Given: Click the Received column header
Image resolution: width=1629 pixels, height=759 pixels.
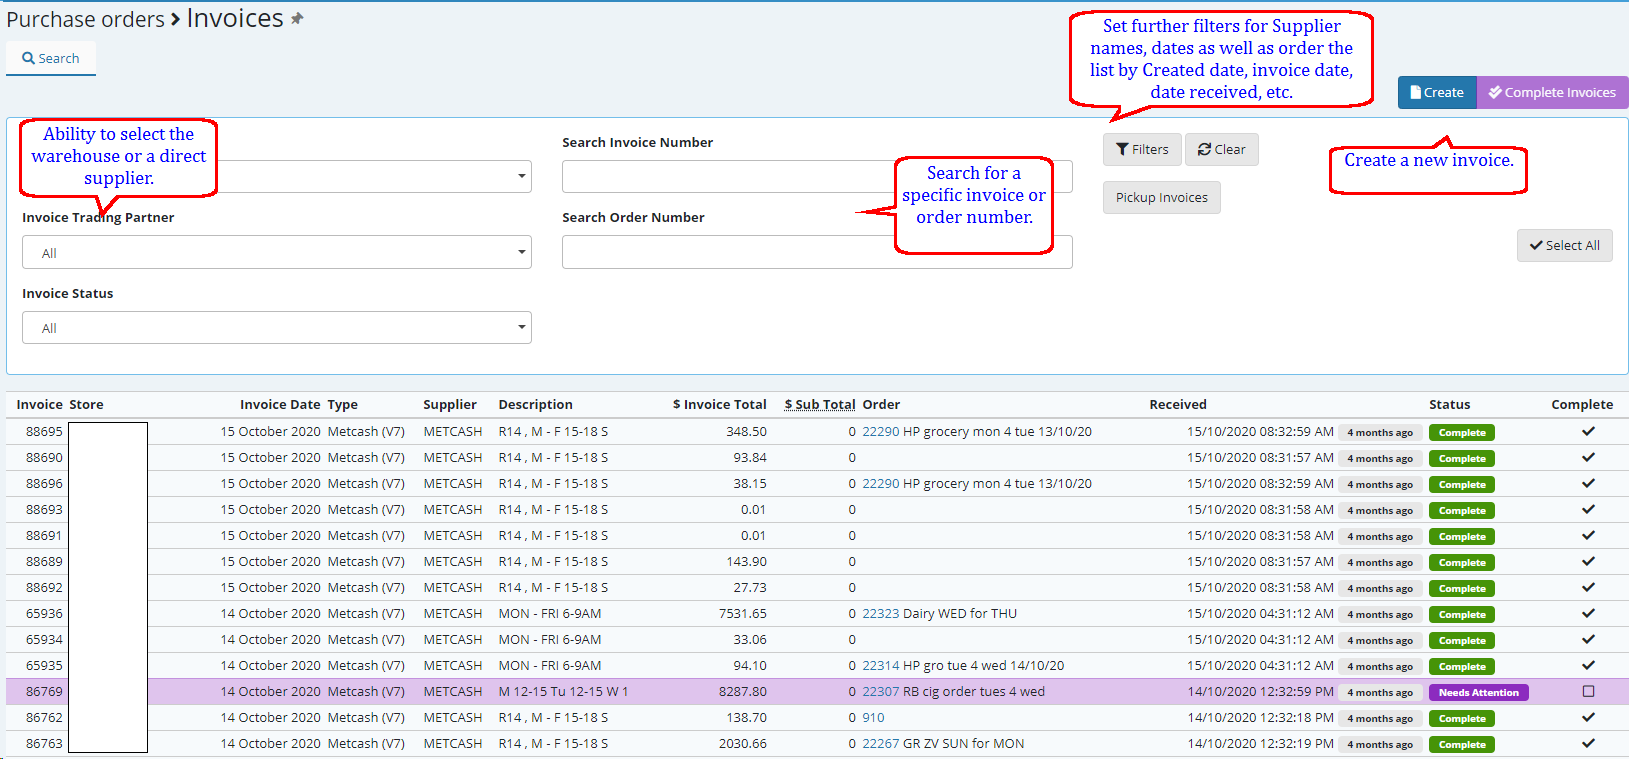Looking at the screenshot, I should coord(1178,404).
